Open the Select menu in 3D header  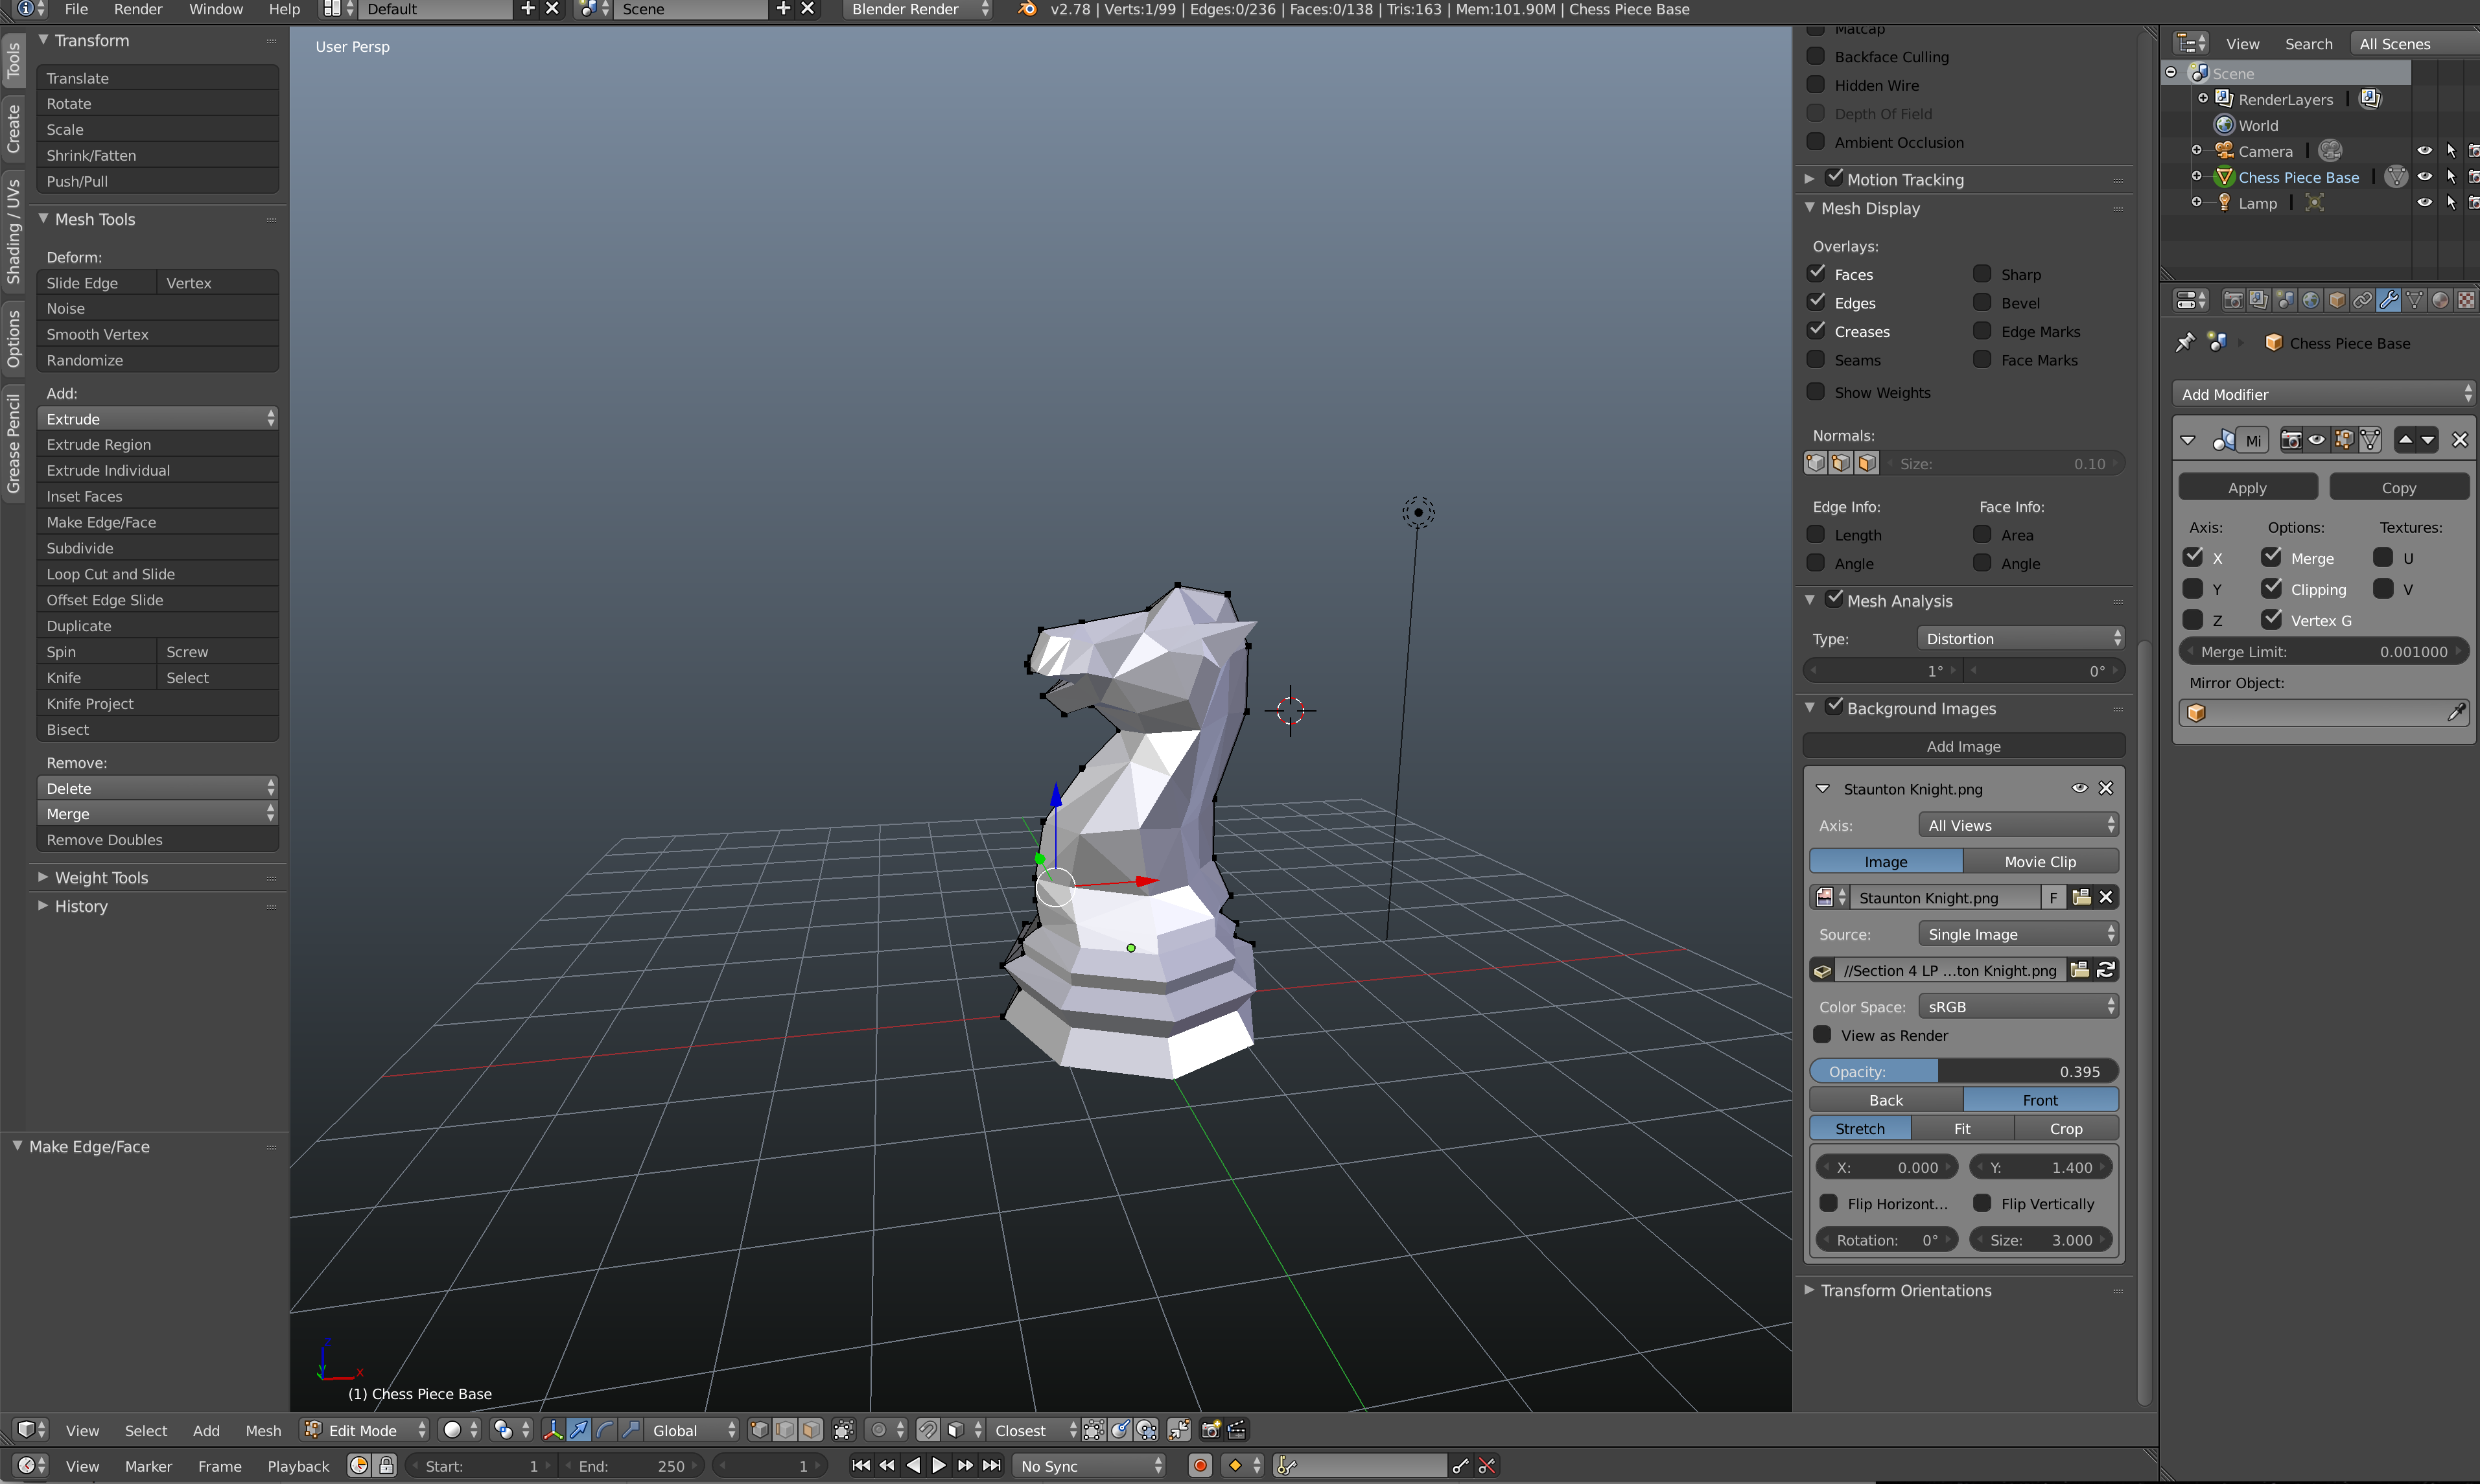146,1430
